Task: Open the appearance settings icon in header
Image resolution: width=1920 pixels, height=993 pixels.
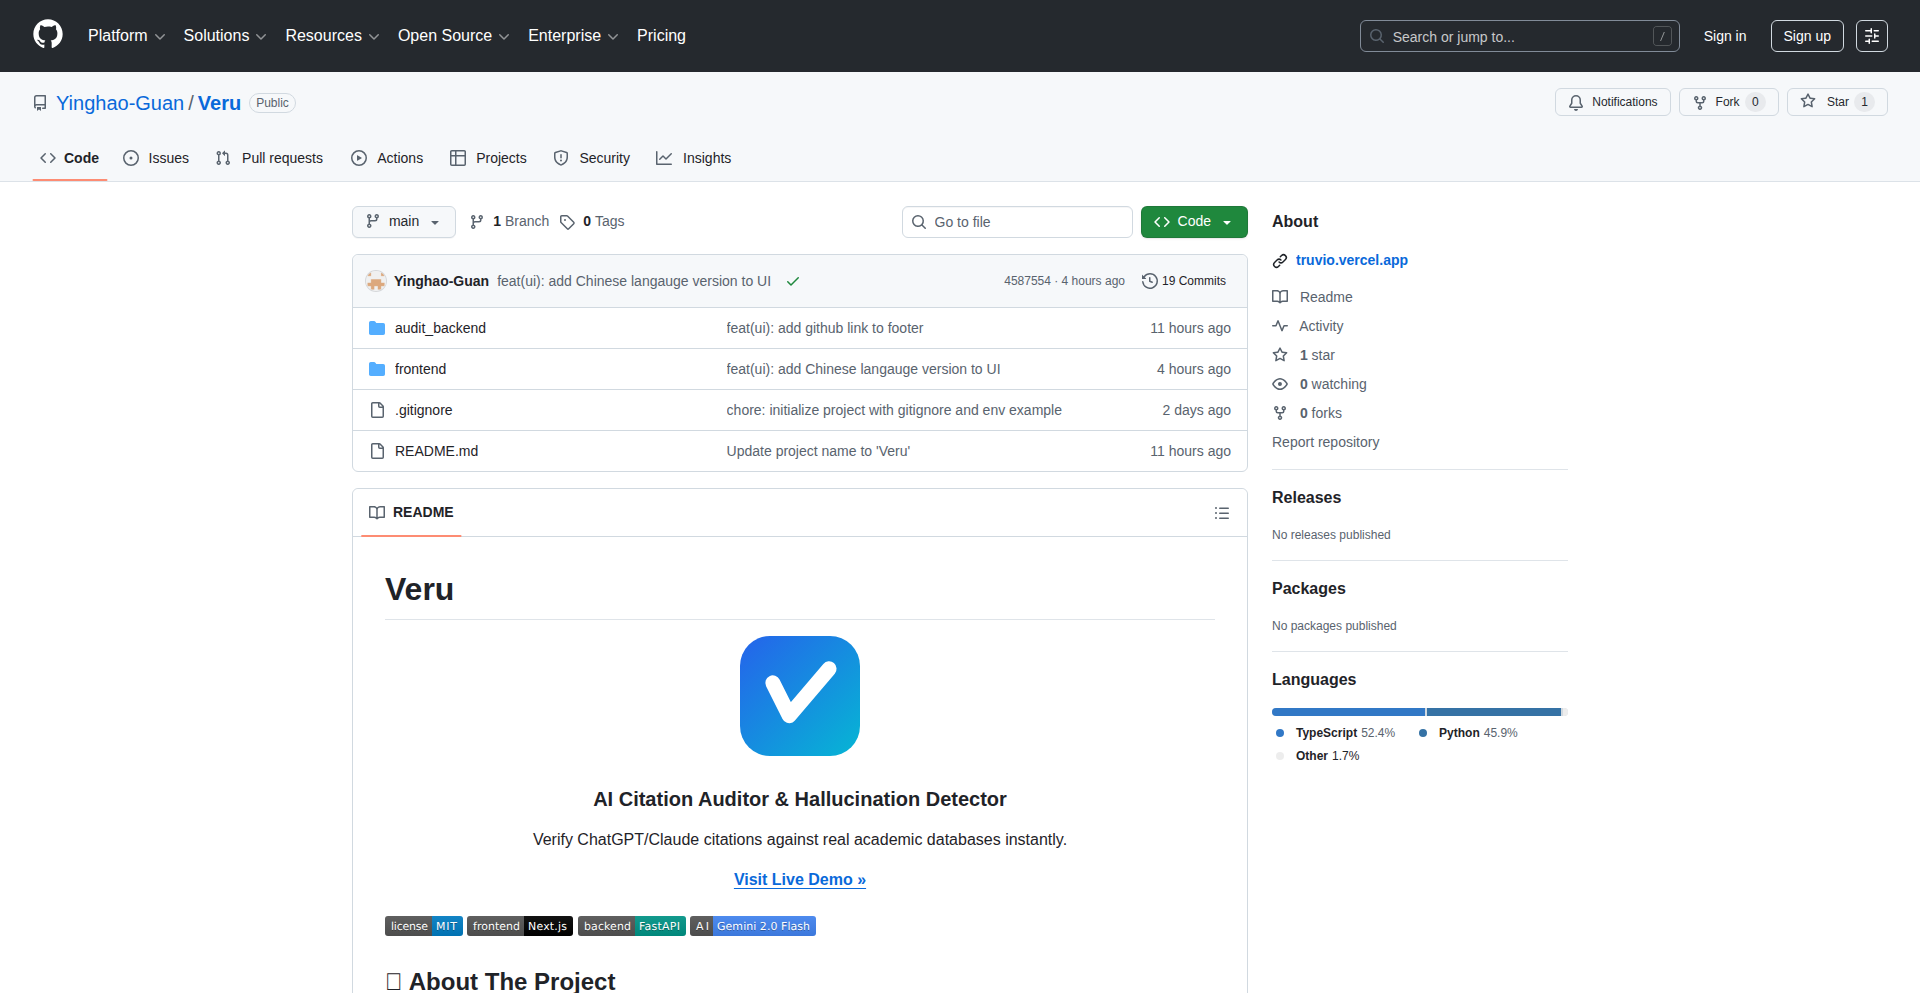Action: [1872, 36]
